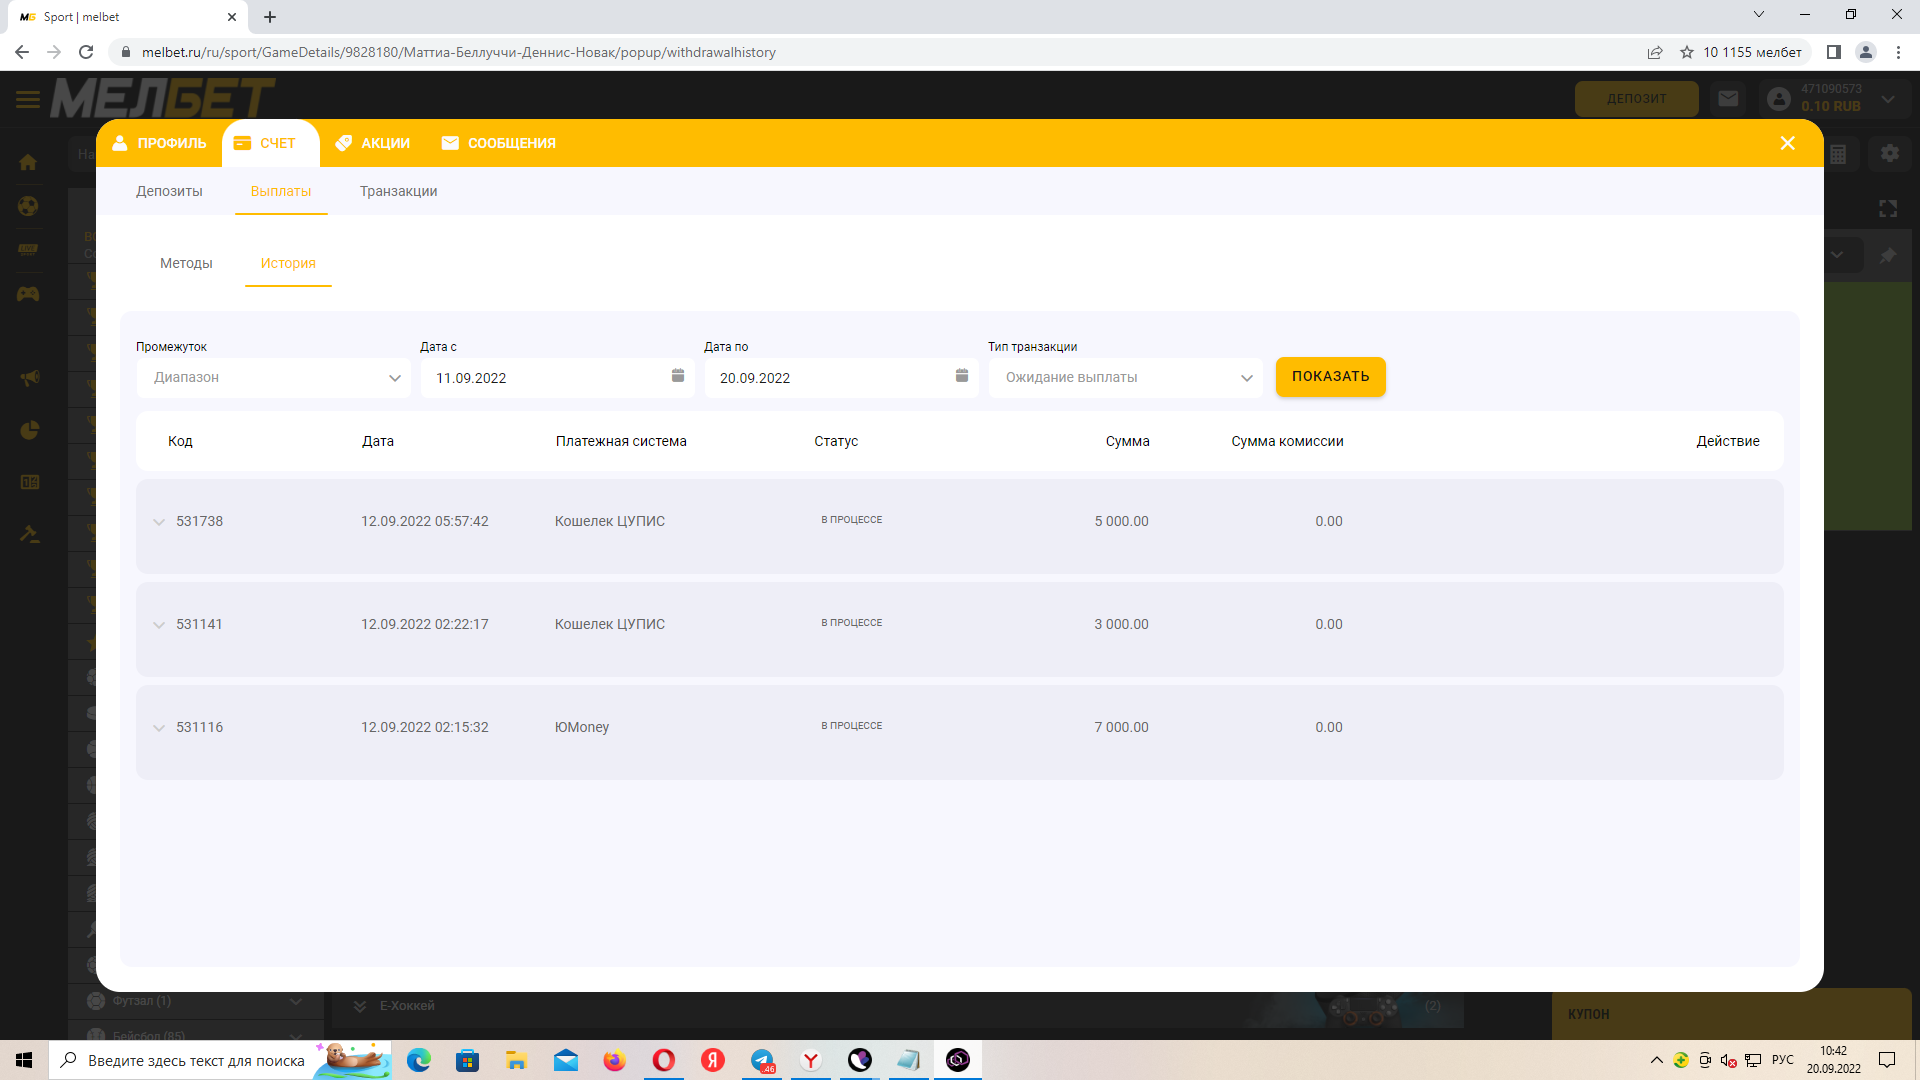
Task: Open calendar icon for 'Дата с' field
Action: [677, 376]
